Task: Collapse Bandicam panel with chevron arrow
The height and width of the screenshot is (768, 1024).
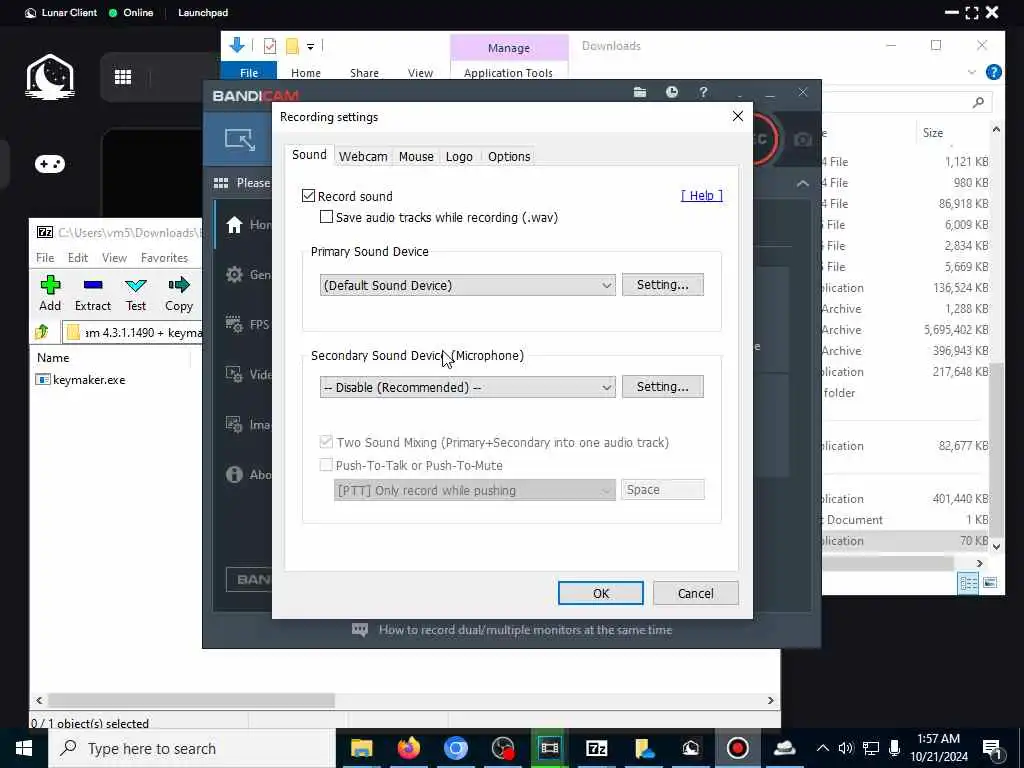Action: [803, 184]
